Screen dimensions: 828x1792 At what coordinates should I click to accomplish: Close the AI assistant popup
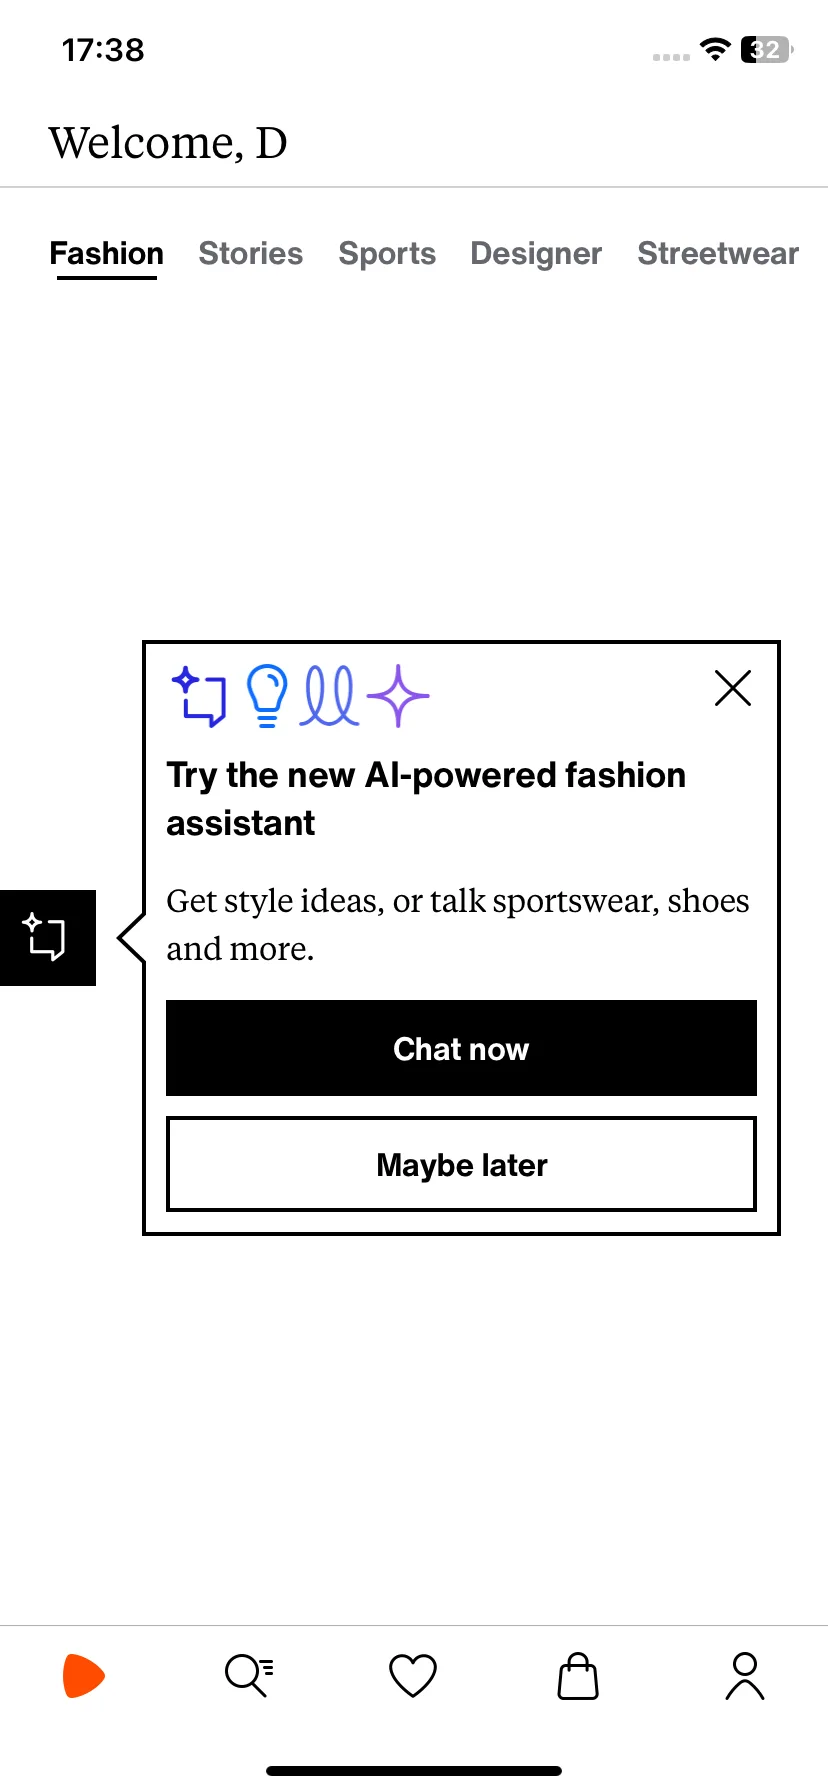click(x=733, y=688)
